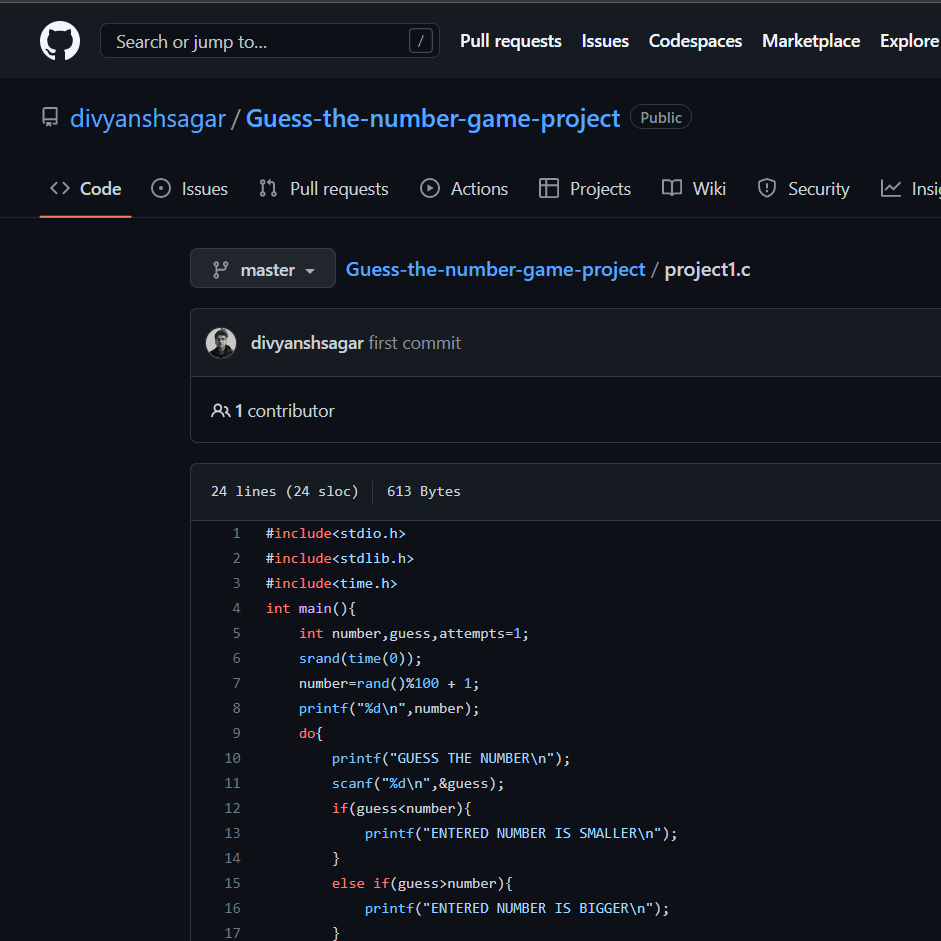Click commit author name divyanshsagar
Image resolution: width=941 pixels, height=941 pixels.
pos(307,343)
